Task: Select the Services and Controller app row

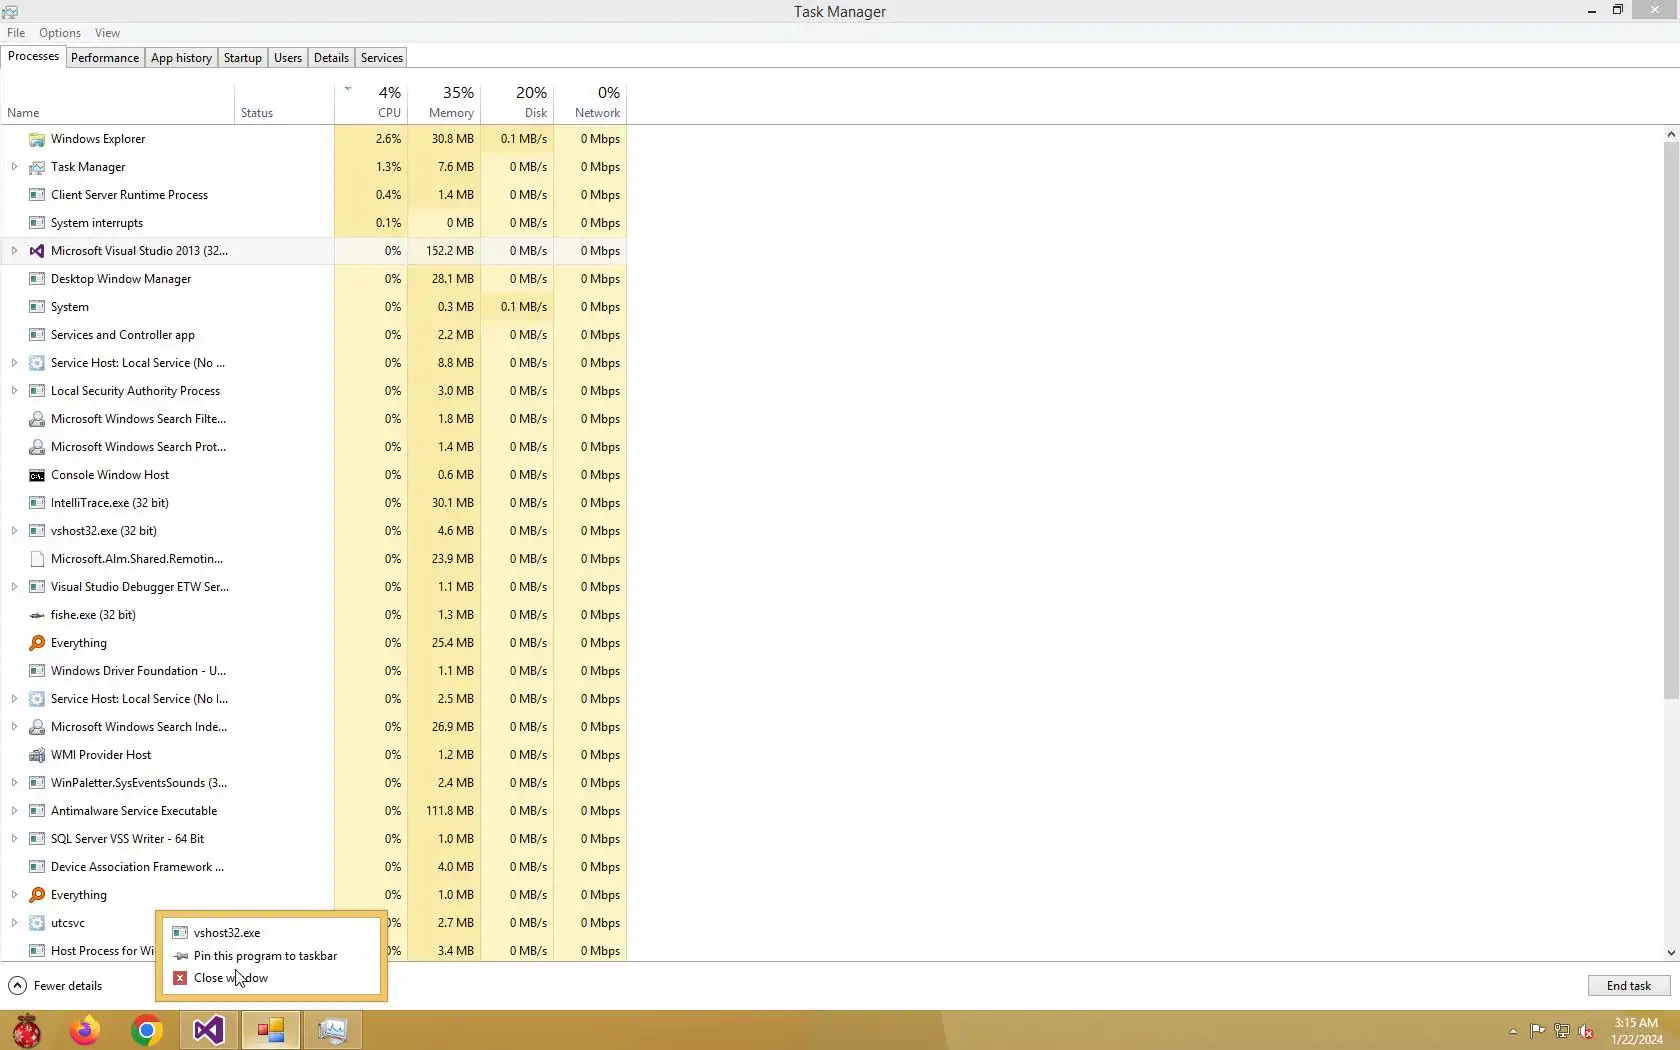Action: click(x=314, y=335)
